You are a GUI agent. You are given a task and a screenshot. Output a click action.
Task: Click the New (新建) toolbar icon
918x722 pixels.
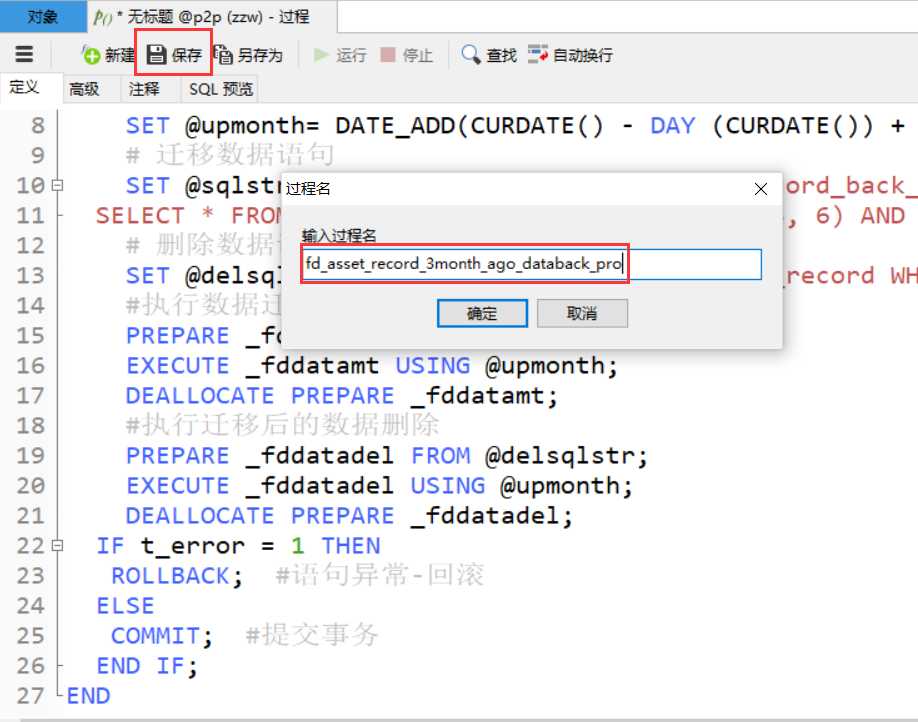pyautogui.click(x=91, y=55)
